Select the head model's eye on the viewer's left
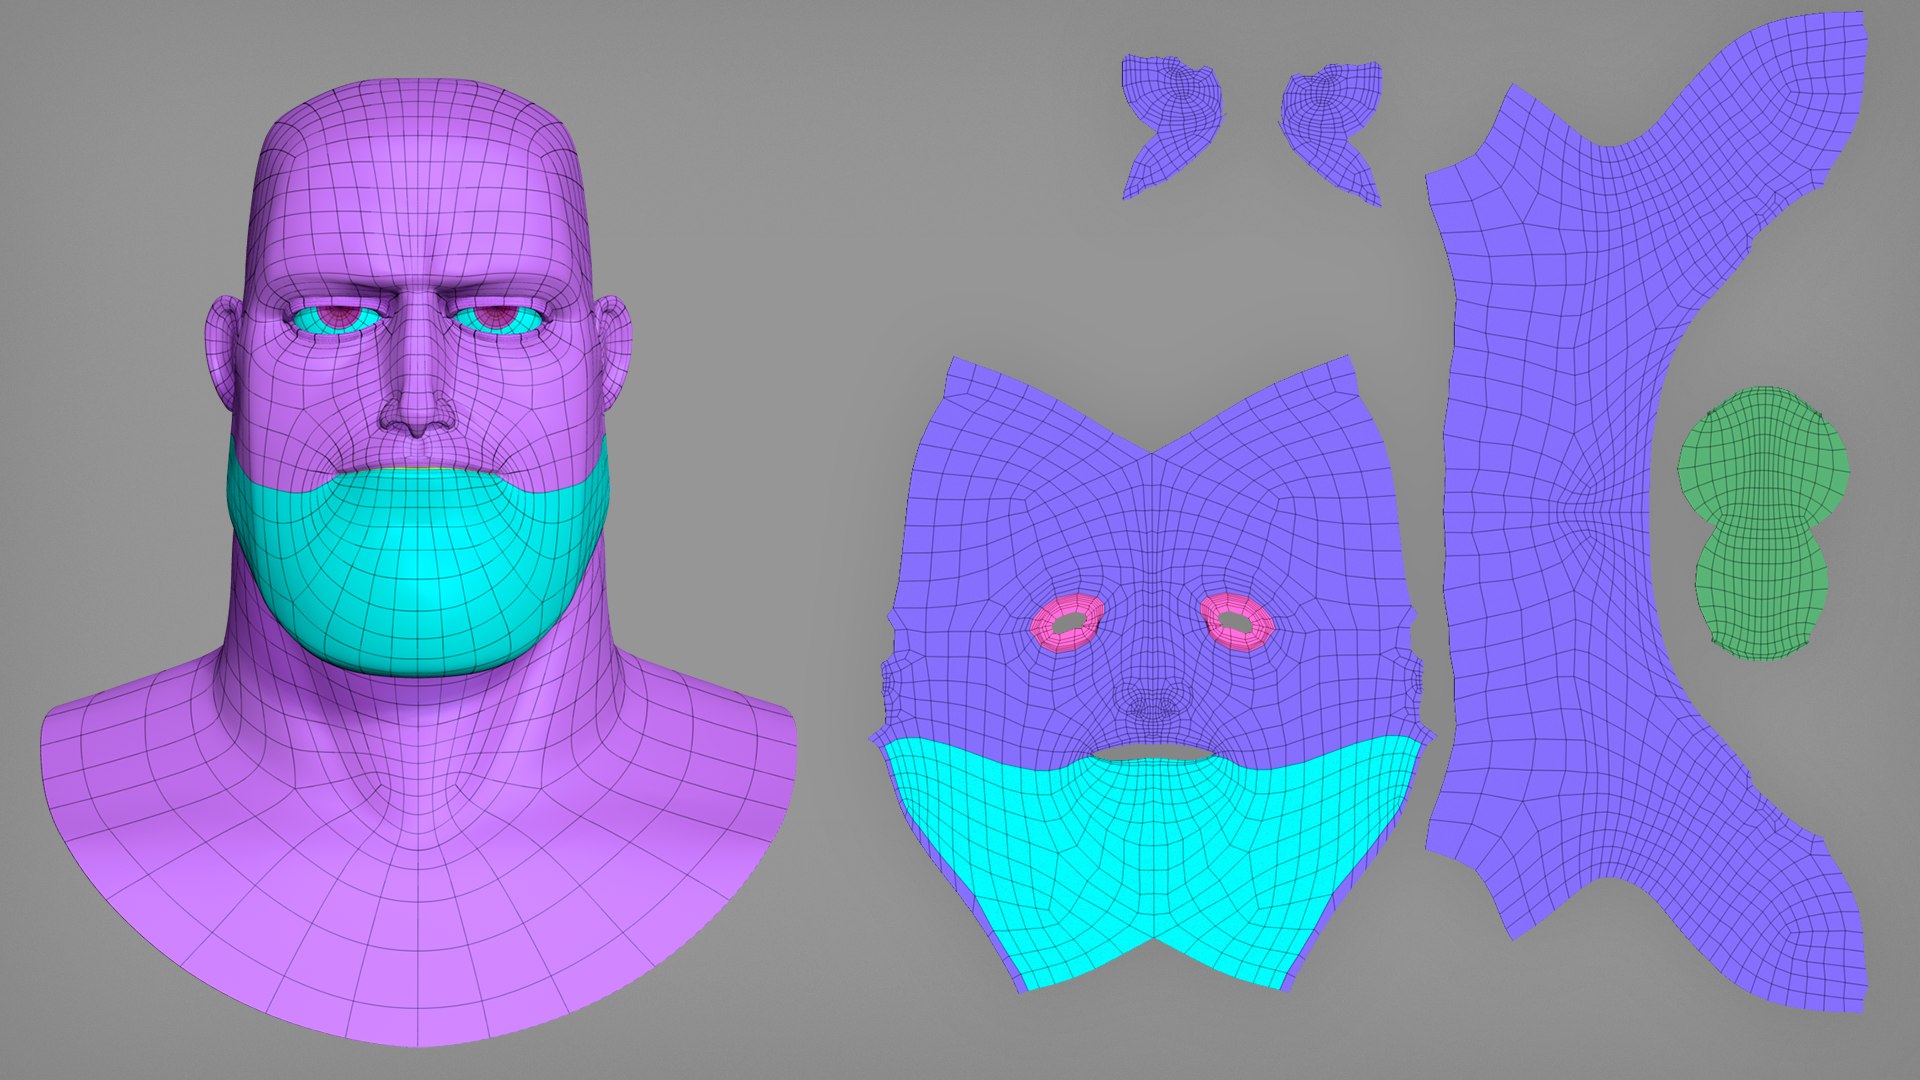Viewport: 1920px width, 1080px height. 336,319
